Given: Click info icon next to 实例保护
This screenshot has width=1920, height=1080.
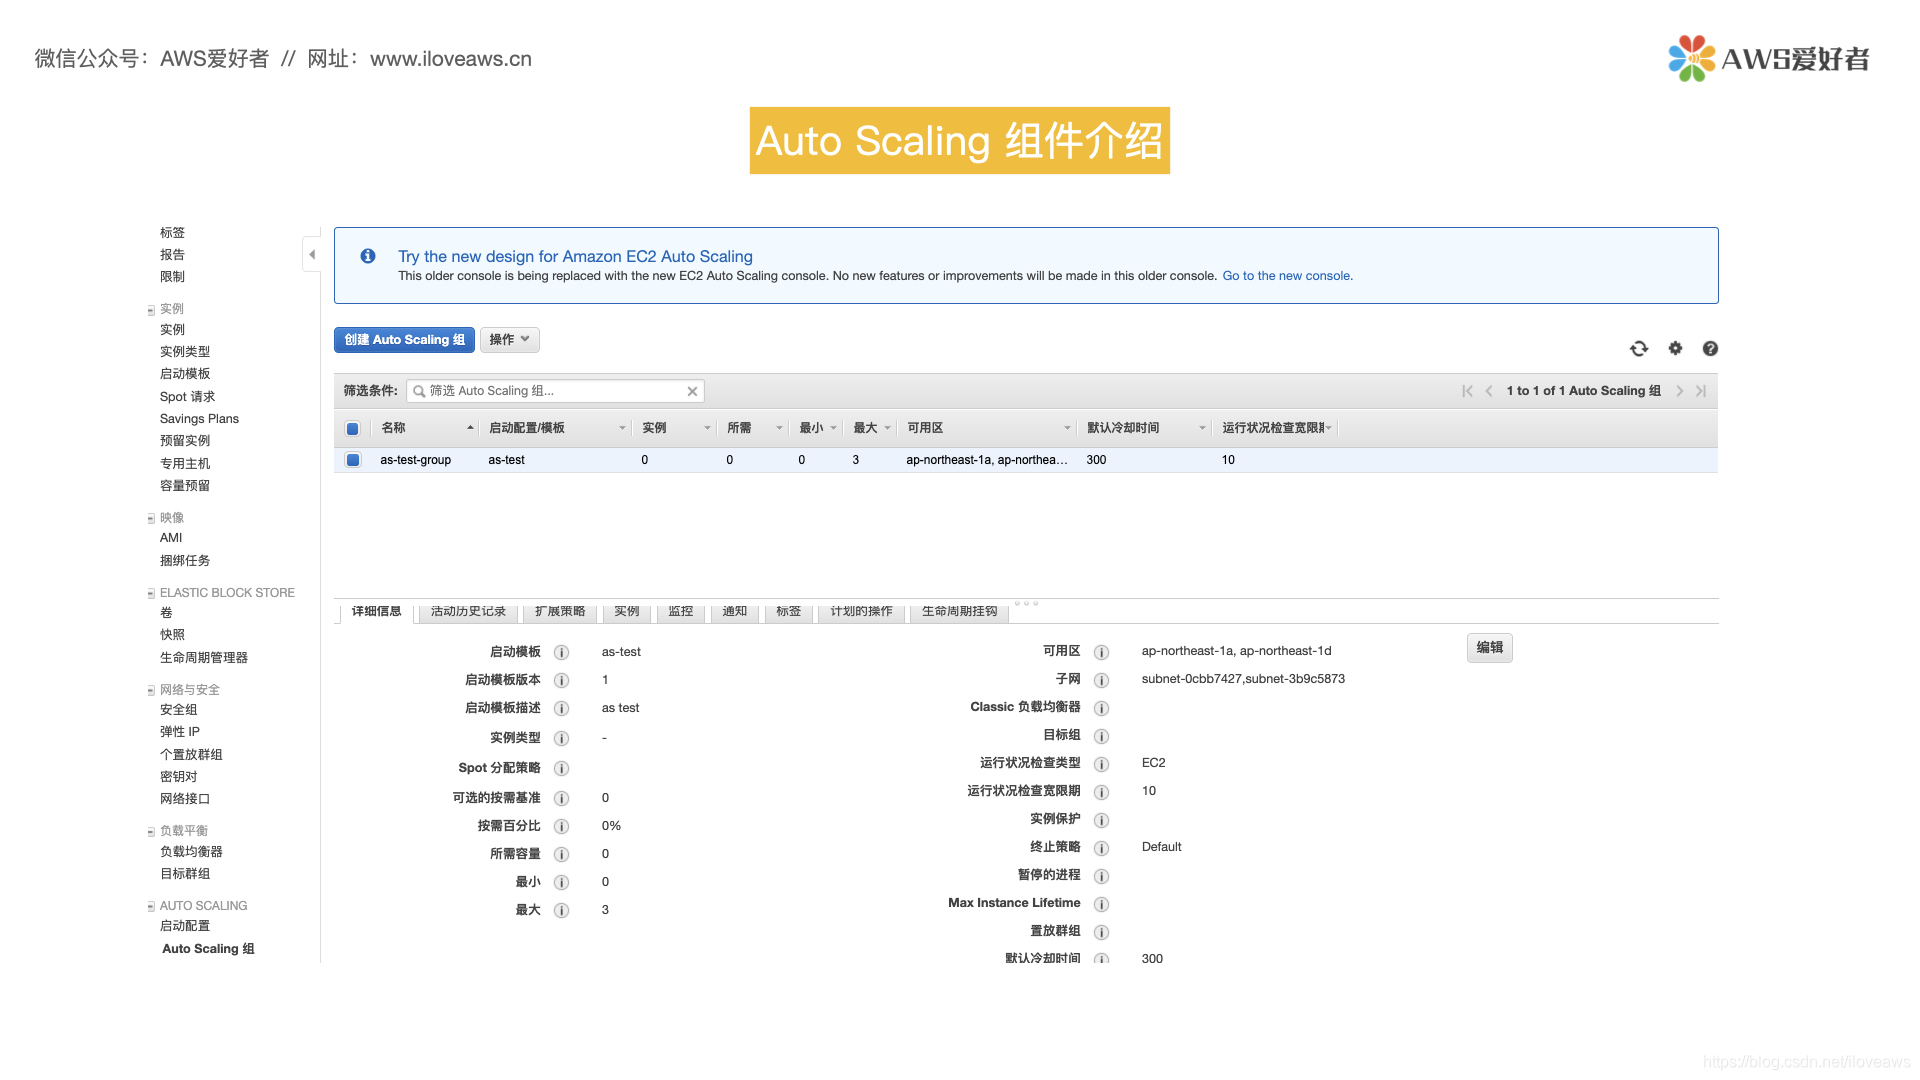Looking at the screenshot, I should 1102,821.
